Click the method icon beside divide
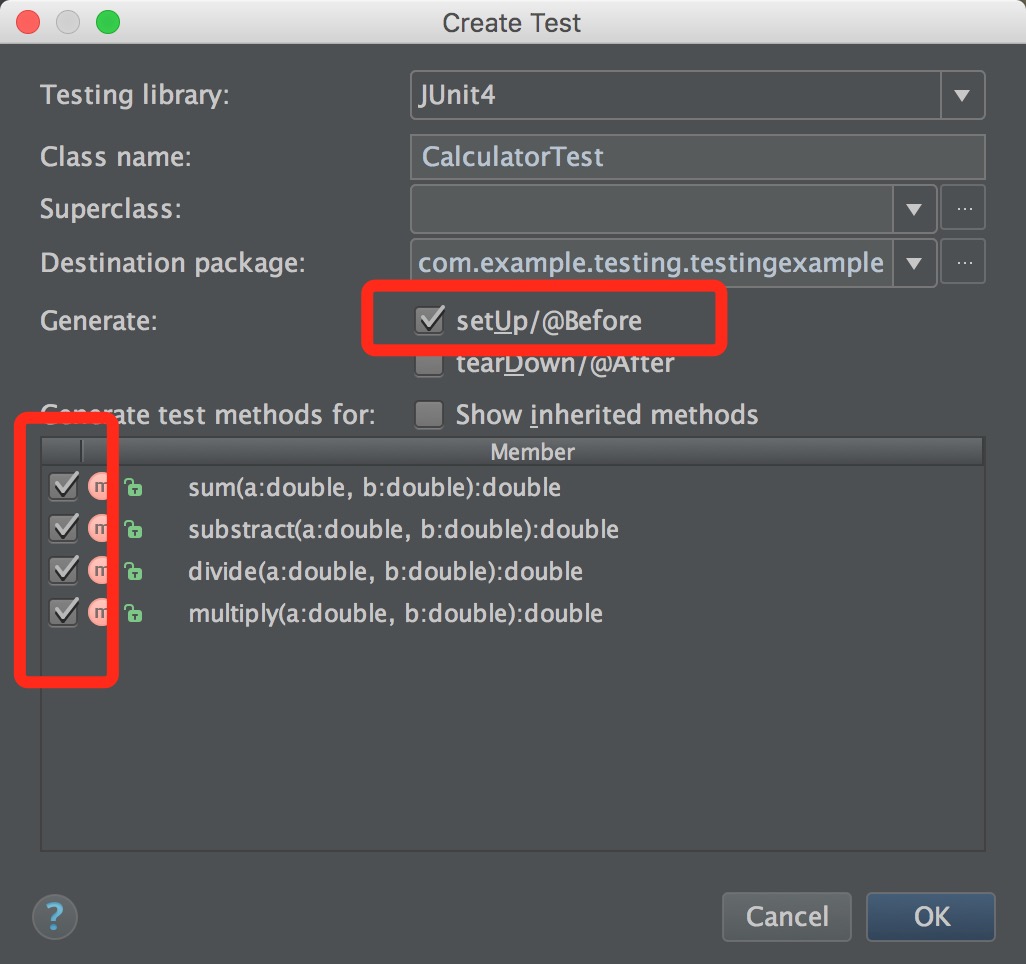The image size is (1026, 964). click(100, 571)
